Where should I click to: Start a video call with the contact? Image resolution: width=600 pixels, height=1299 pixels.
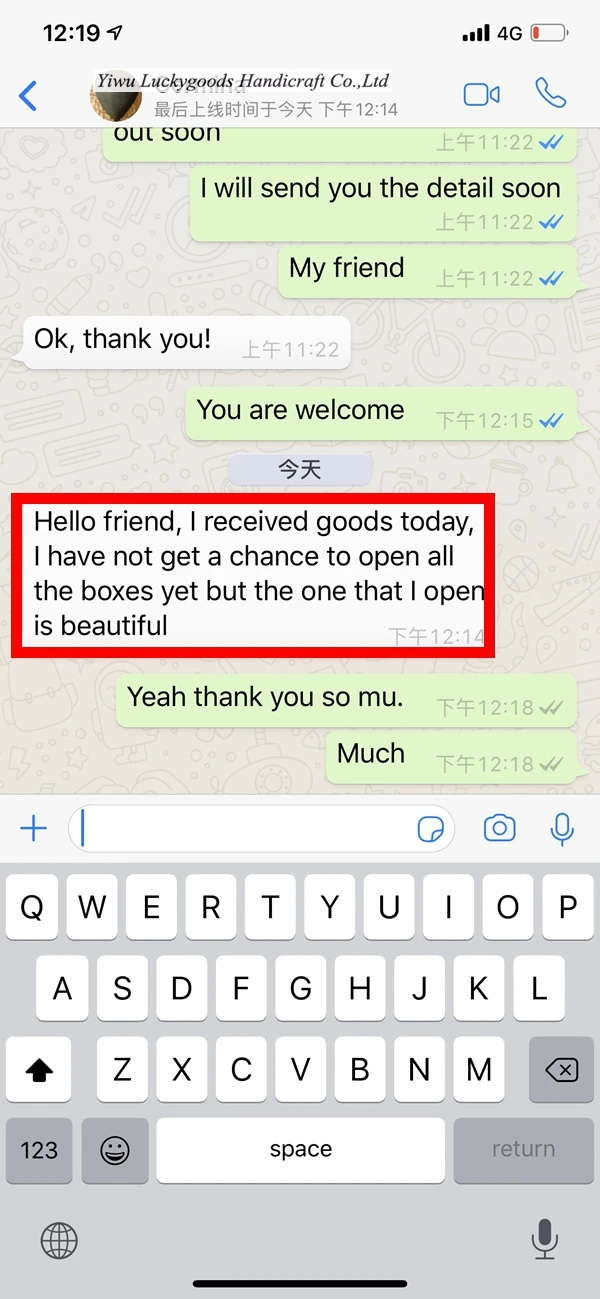[481, 94]
